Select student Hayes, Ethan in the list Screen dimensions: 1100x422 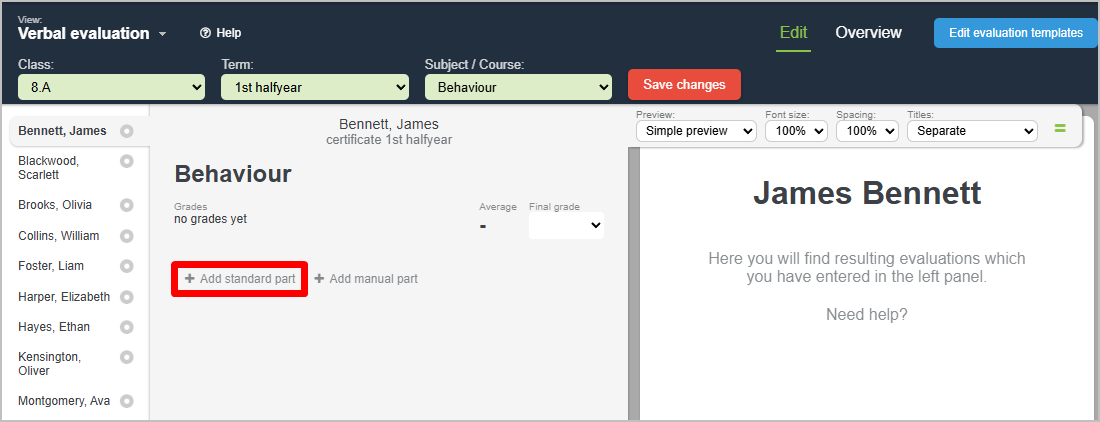[x=54, y=327]
